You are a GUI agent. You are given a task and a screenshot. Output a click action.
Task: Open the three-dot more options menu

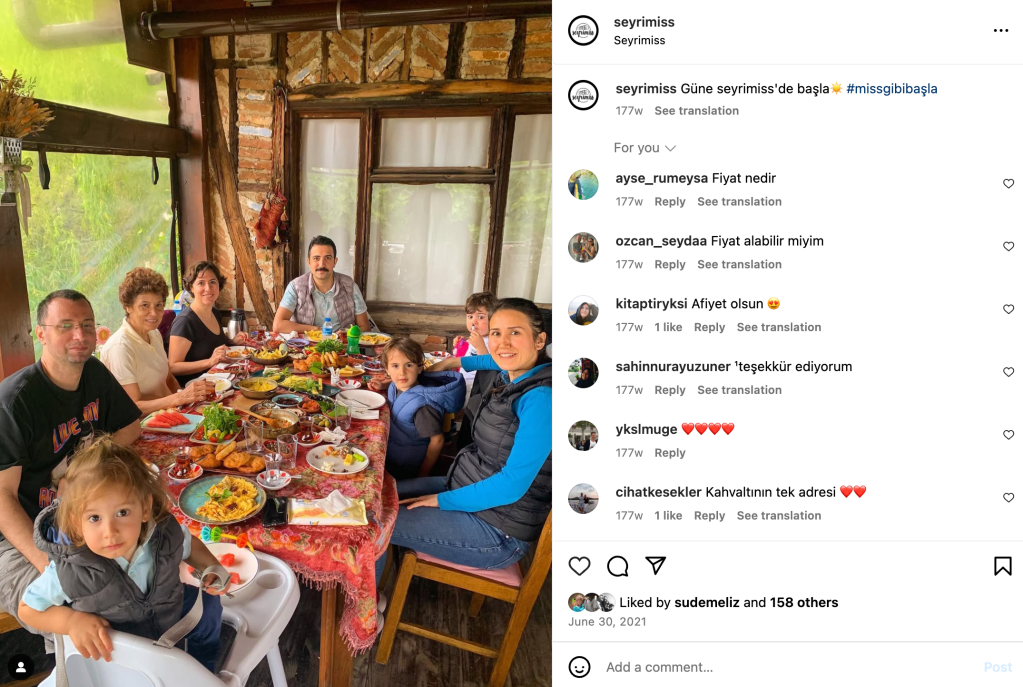pyautogui.click(x=1001, y=31)
